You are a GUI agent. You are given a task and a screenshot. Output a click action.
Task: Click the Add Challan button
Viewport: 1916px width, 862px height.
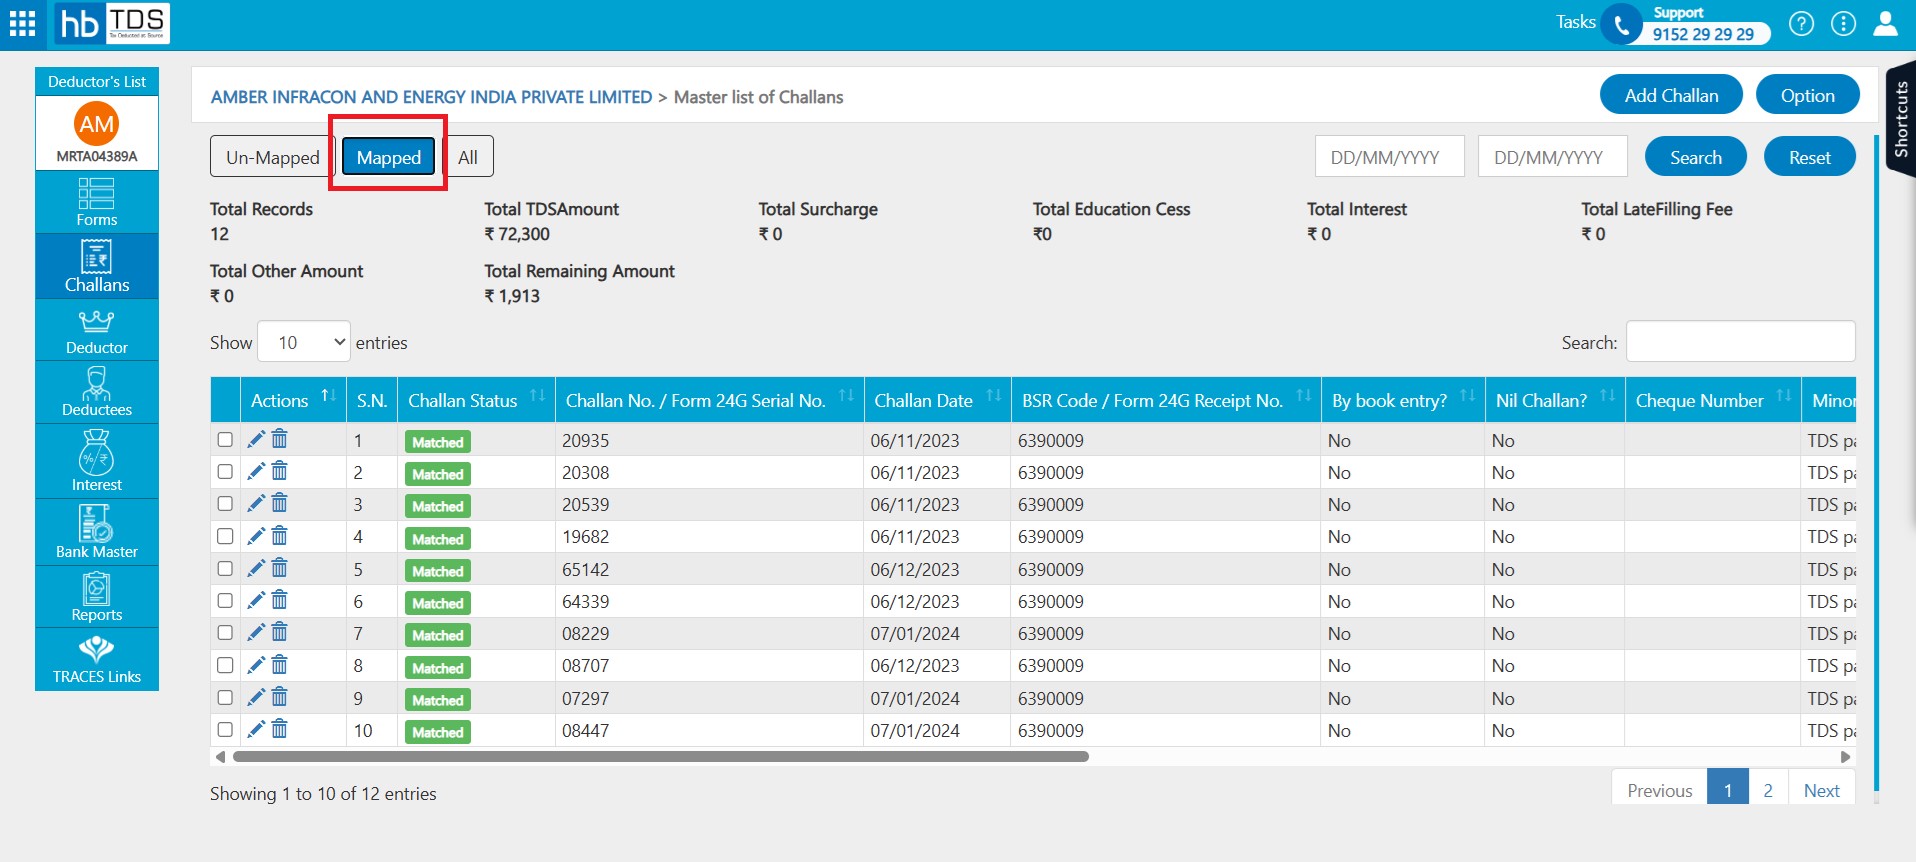[1671, 95]
